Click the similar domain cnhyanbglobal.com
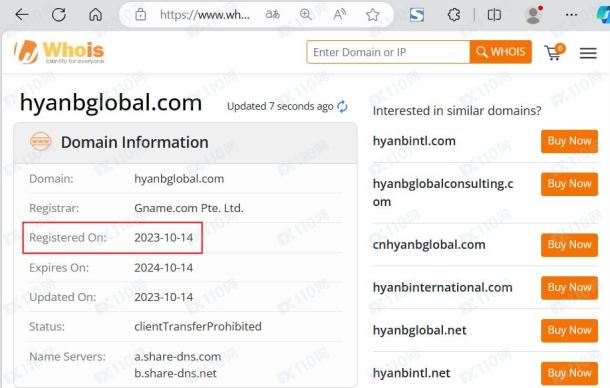The width and height of the screenshot is (610, 388). 429,245
